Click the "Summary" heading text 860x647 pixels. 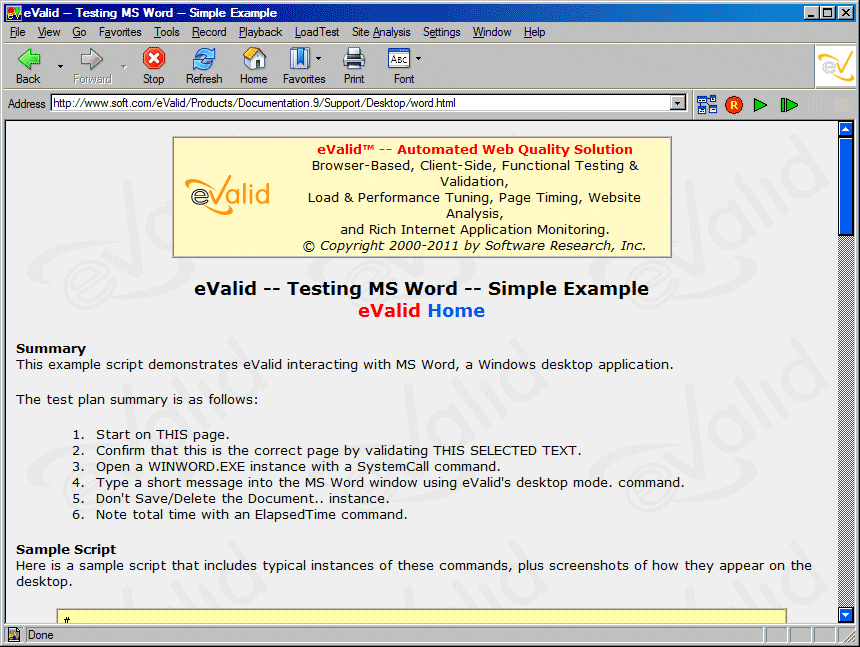tap(51, 349)
